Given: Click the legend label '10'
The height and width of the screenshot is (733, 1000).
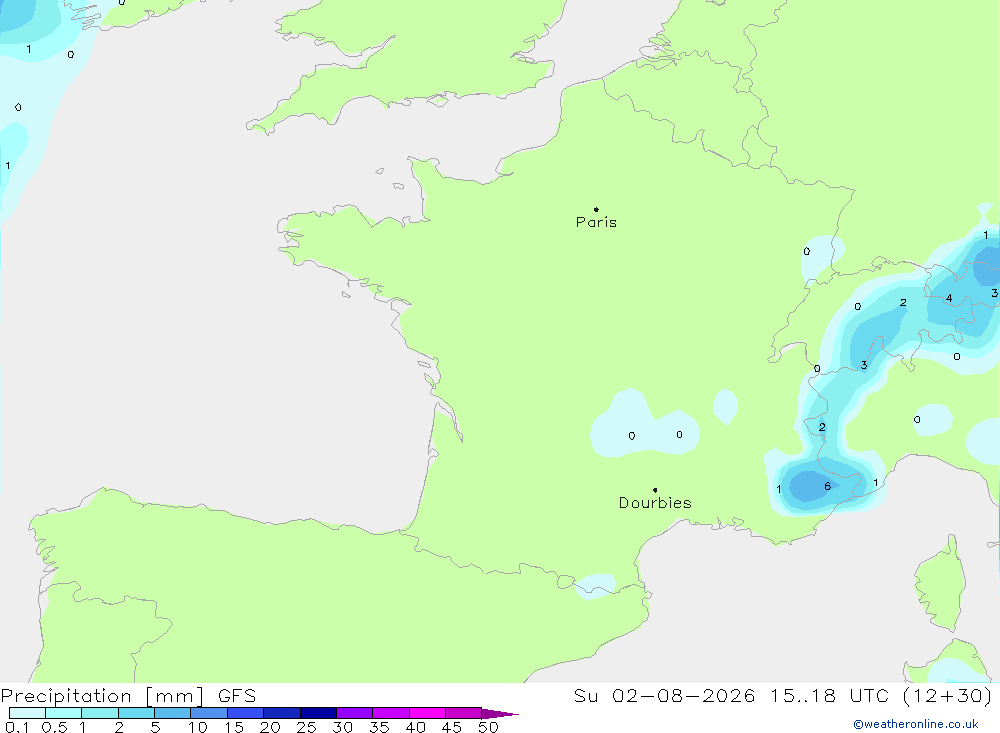Looking at the screenshot, I should pyautogui.click(x=198, y=727).
